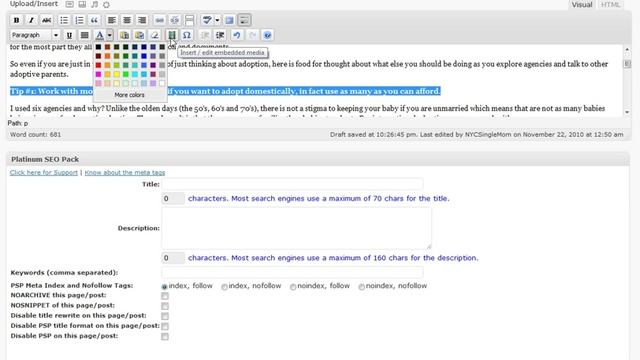Select the index, nofollow radio button
Image resolution: width=640 pixels, height=360 pixels.
click(224, 287)
